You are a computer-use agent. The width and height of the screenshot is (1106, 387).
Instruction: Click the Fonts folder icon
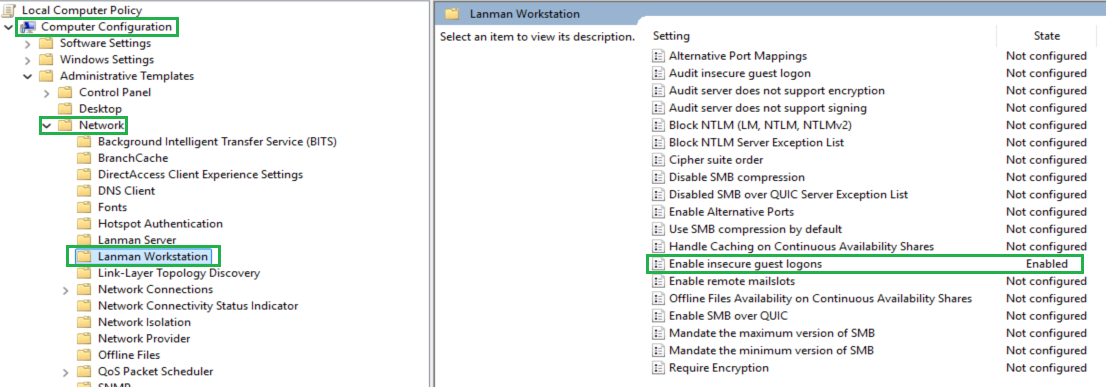pyautogui.click(x=84, y=207)
